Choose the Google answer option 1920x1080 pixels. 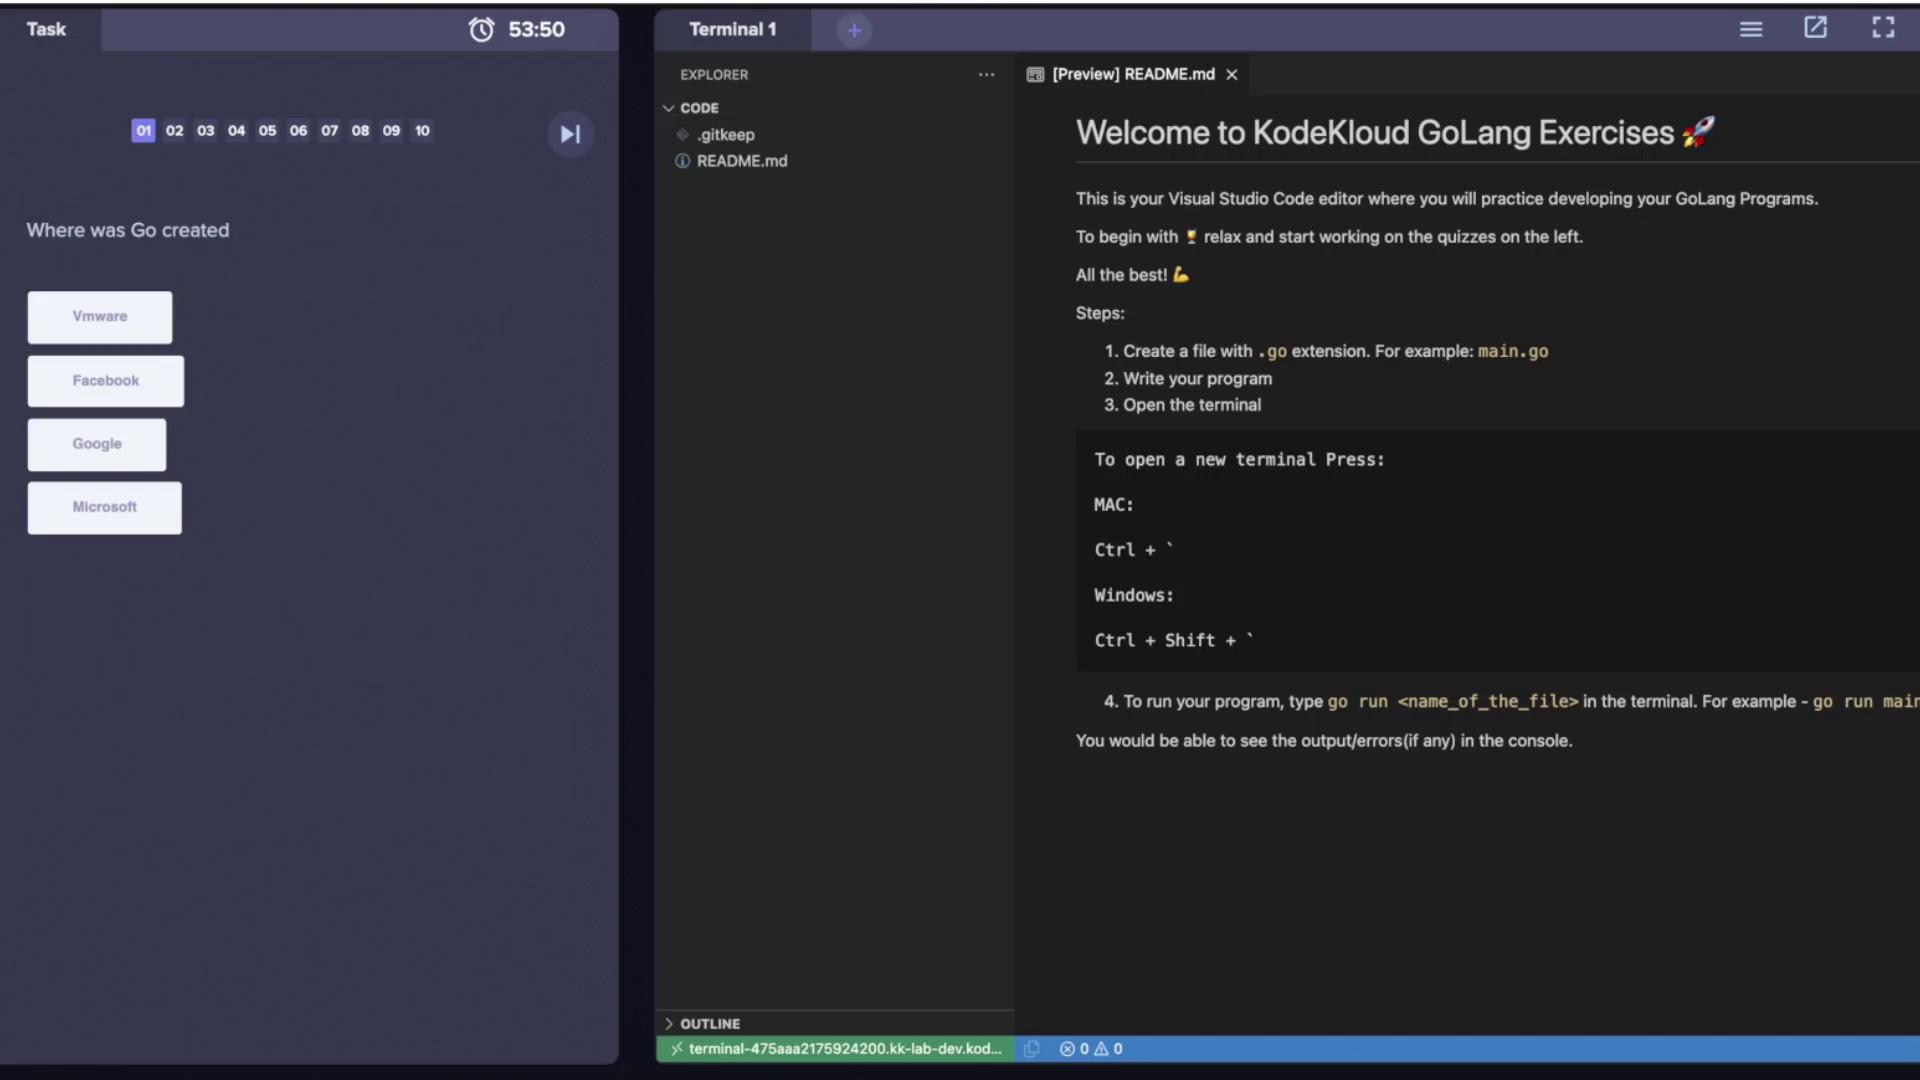(x=97, y=444)
